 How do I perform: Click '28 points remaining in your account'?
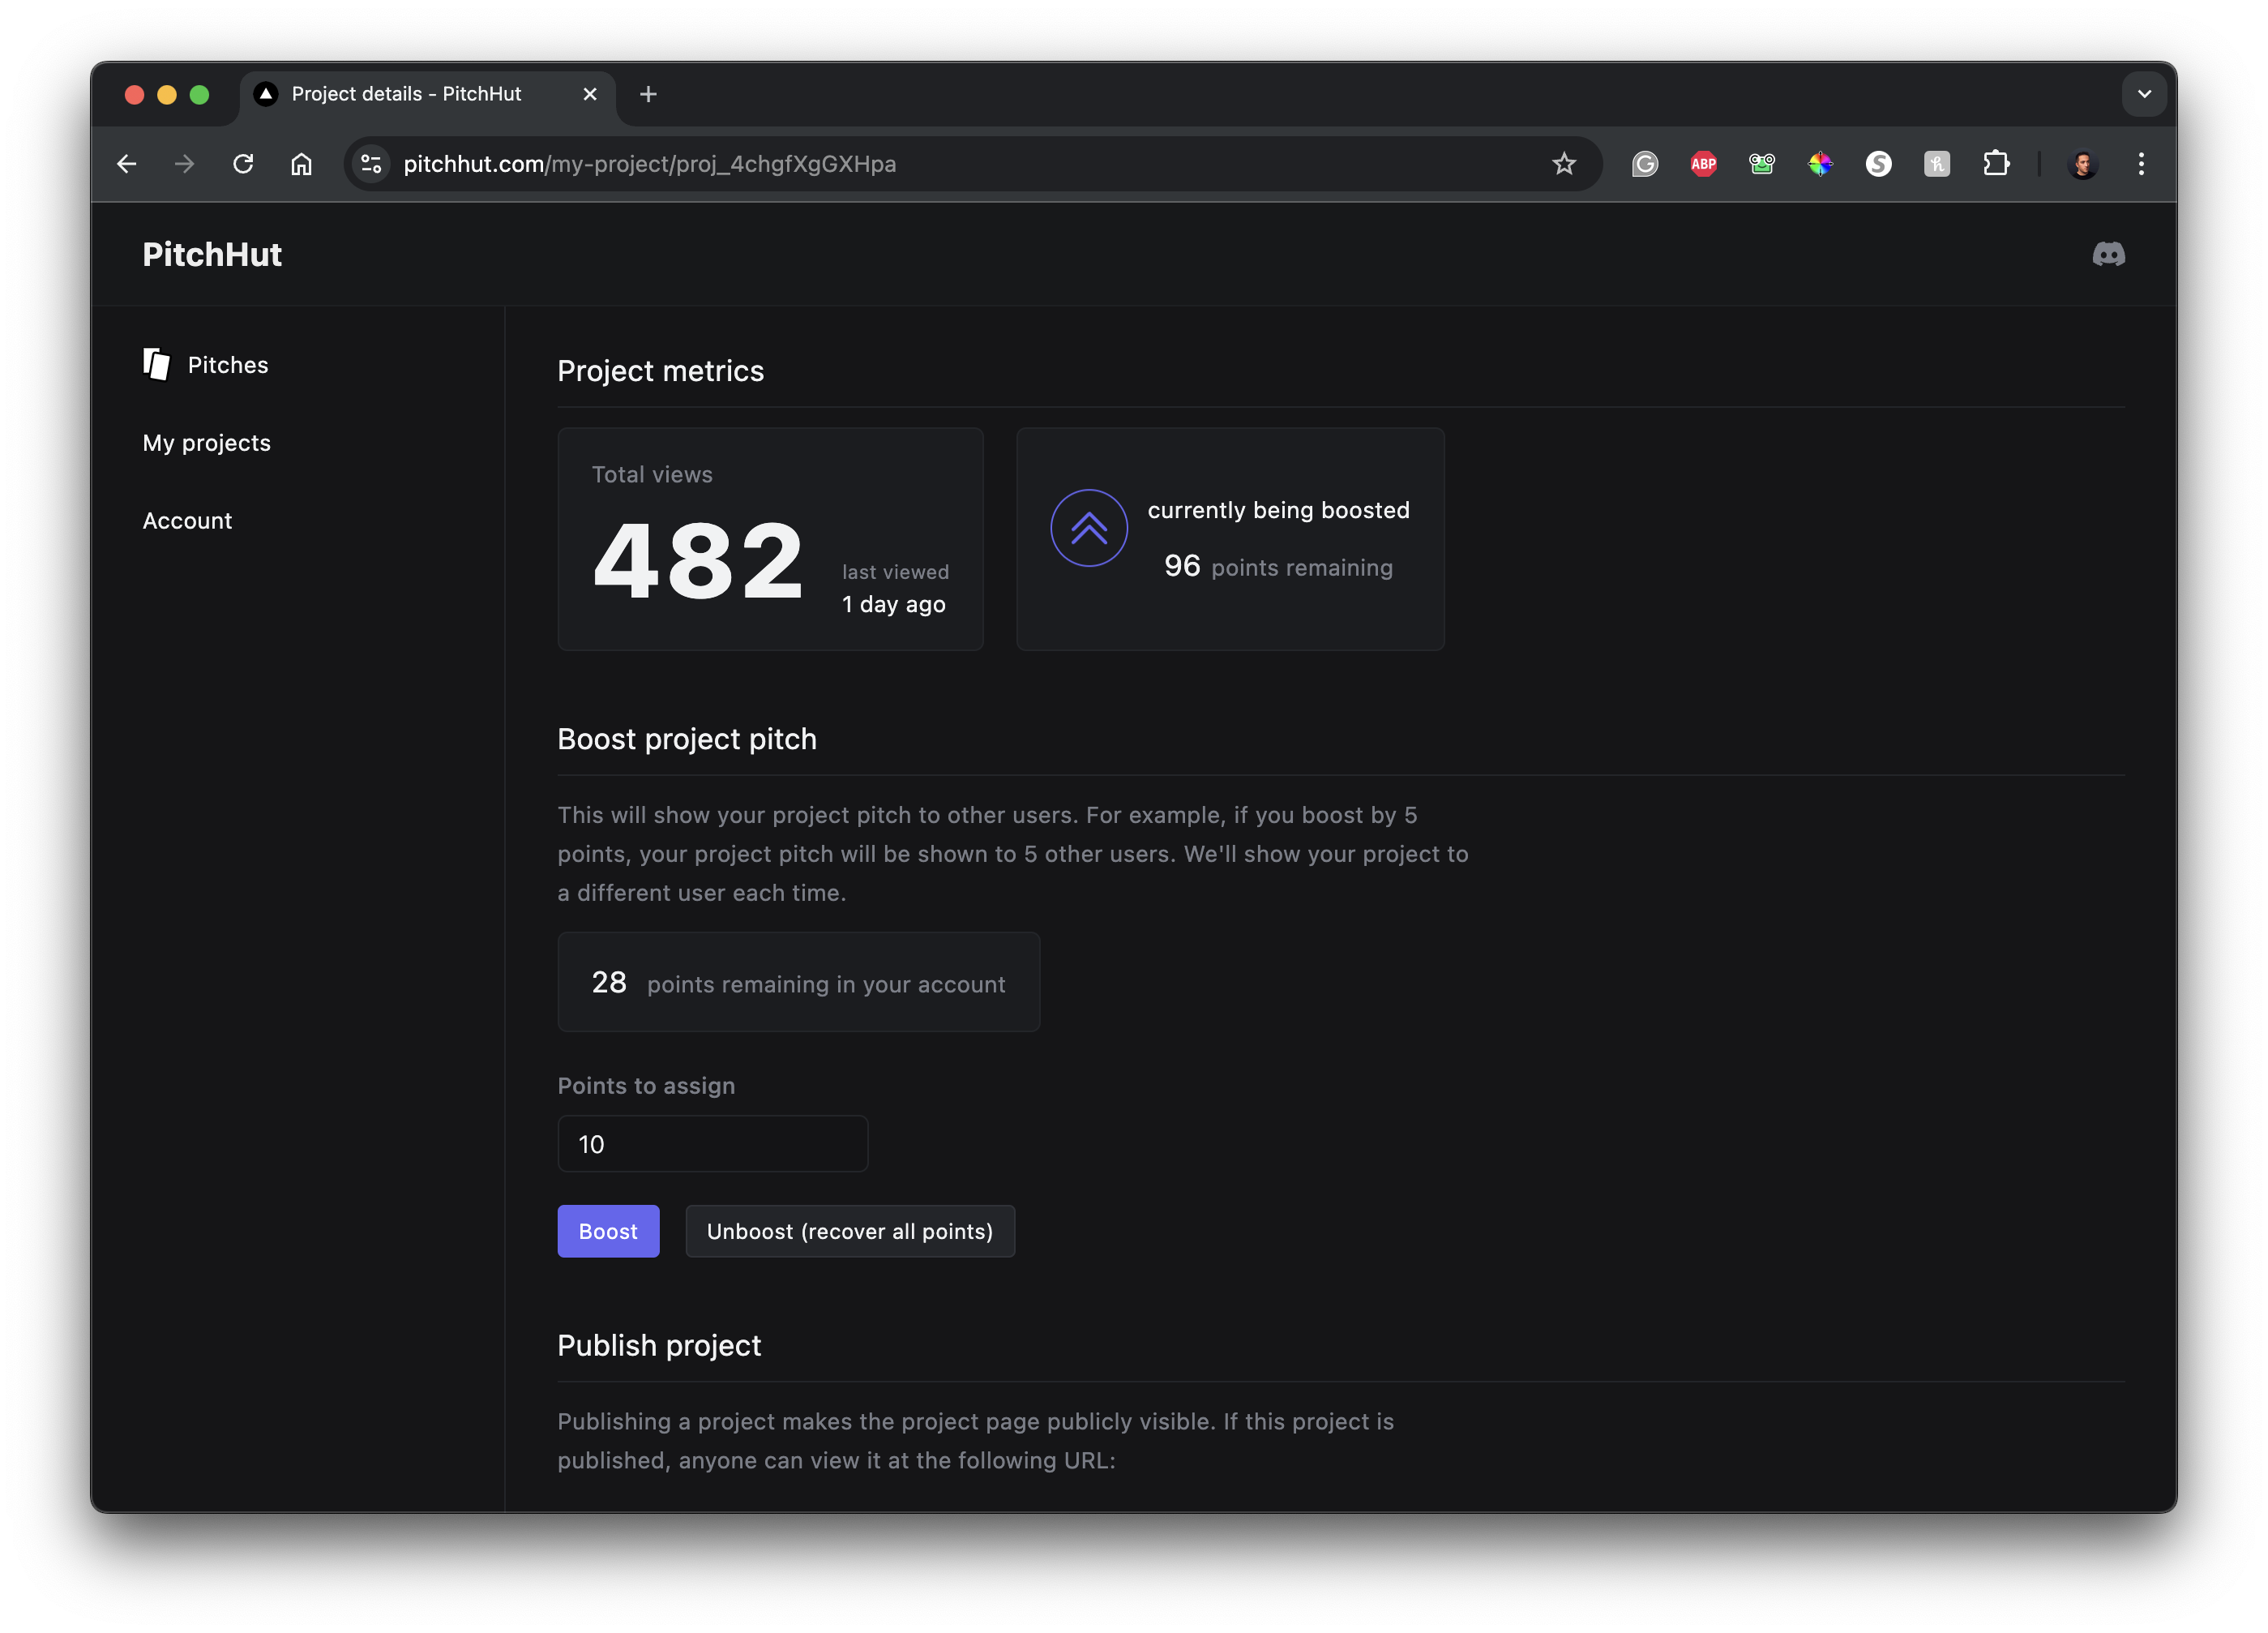[x=798, y=983]
